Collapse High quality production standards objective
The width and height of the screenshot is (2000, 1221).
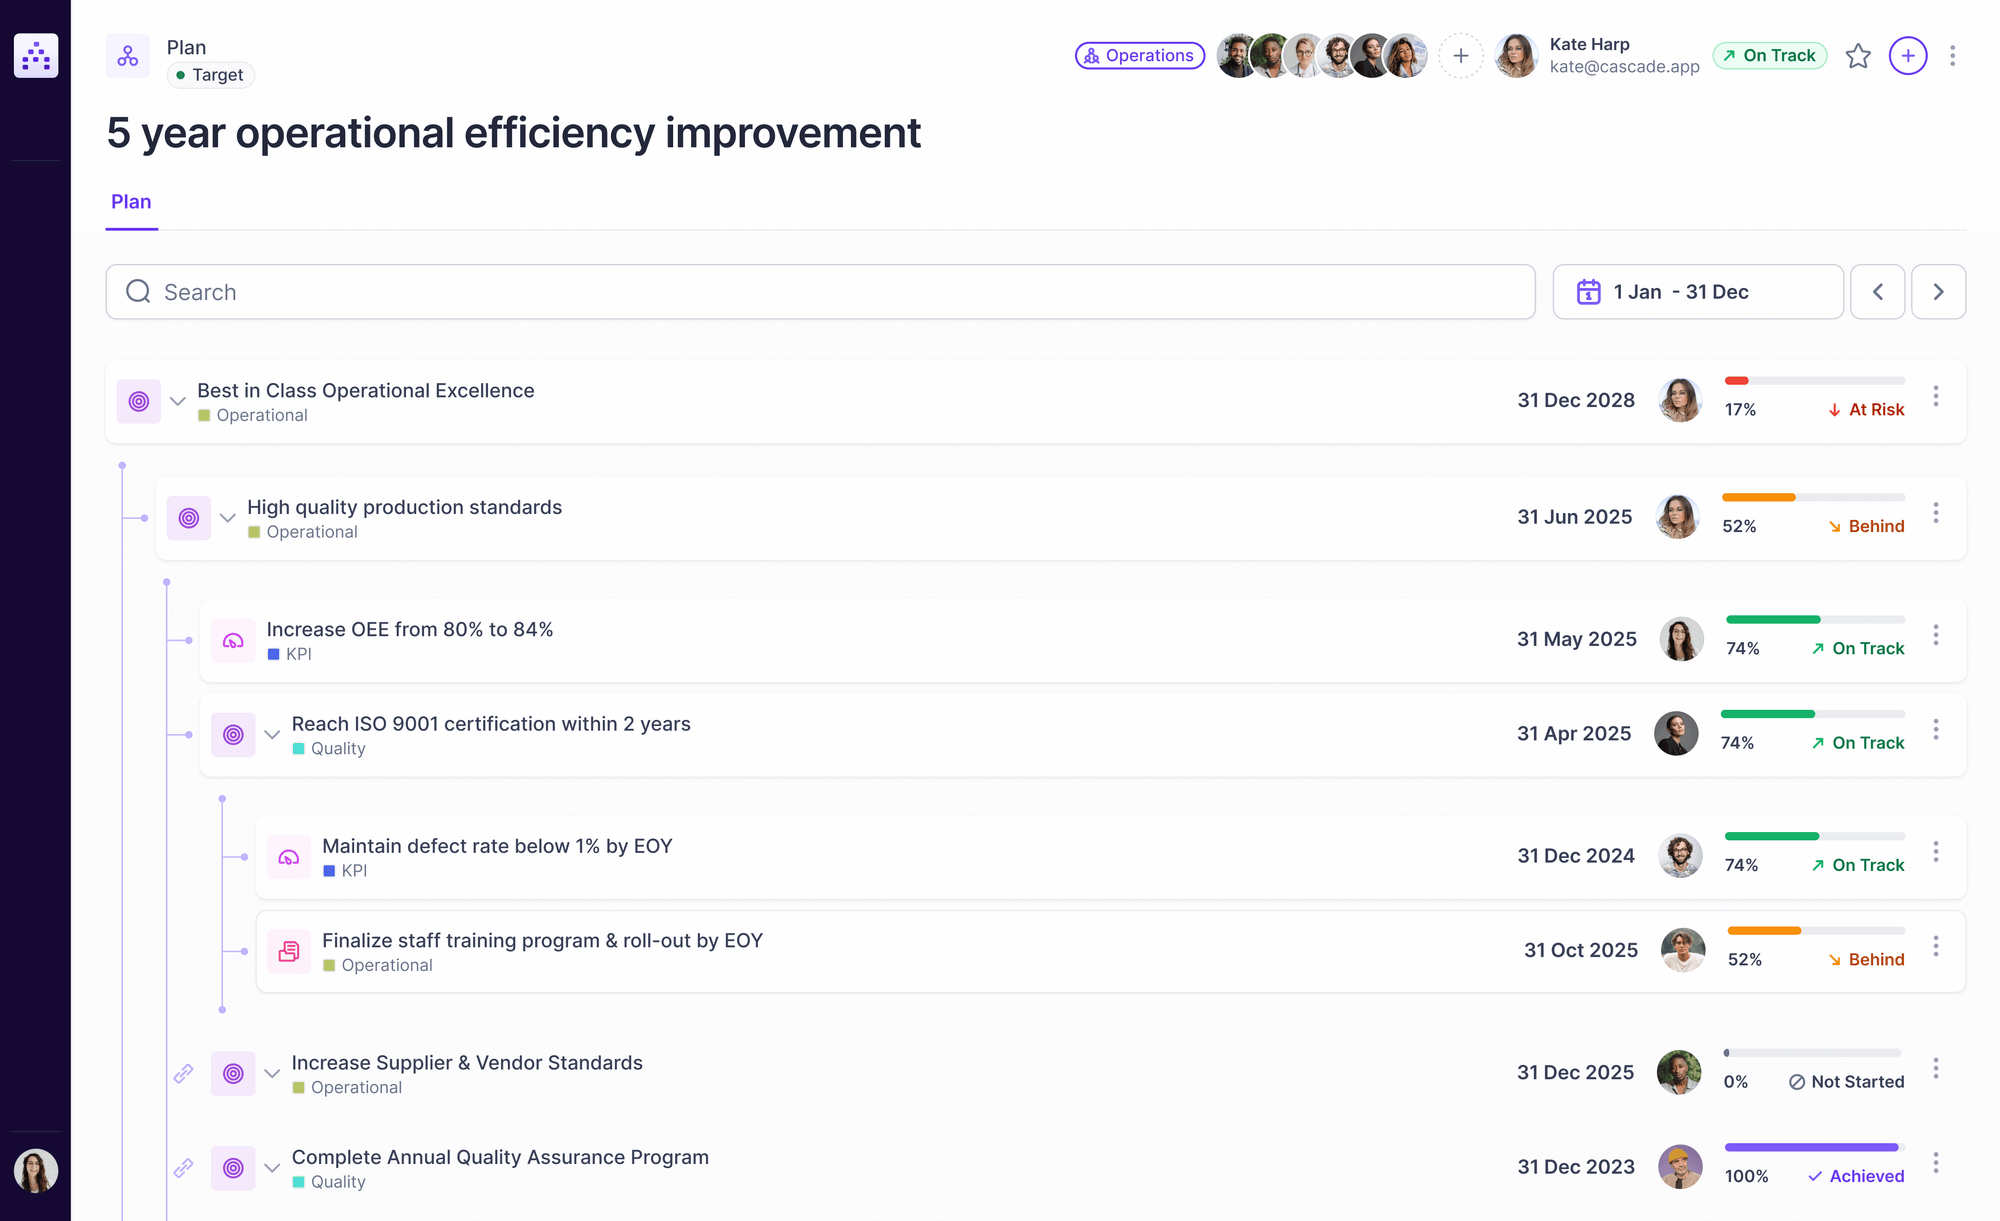point(228,518)
